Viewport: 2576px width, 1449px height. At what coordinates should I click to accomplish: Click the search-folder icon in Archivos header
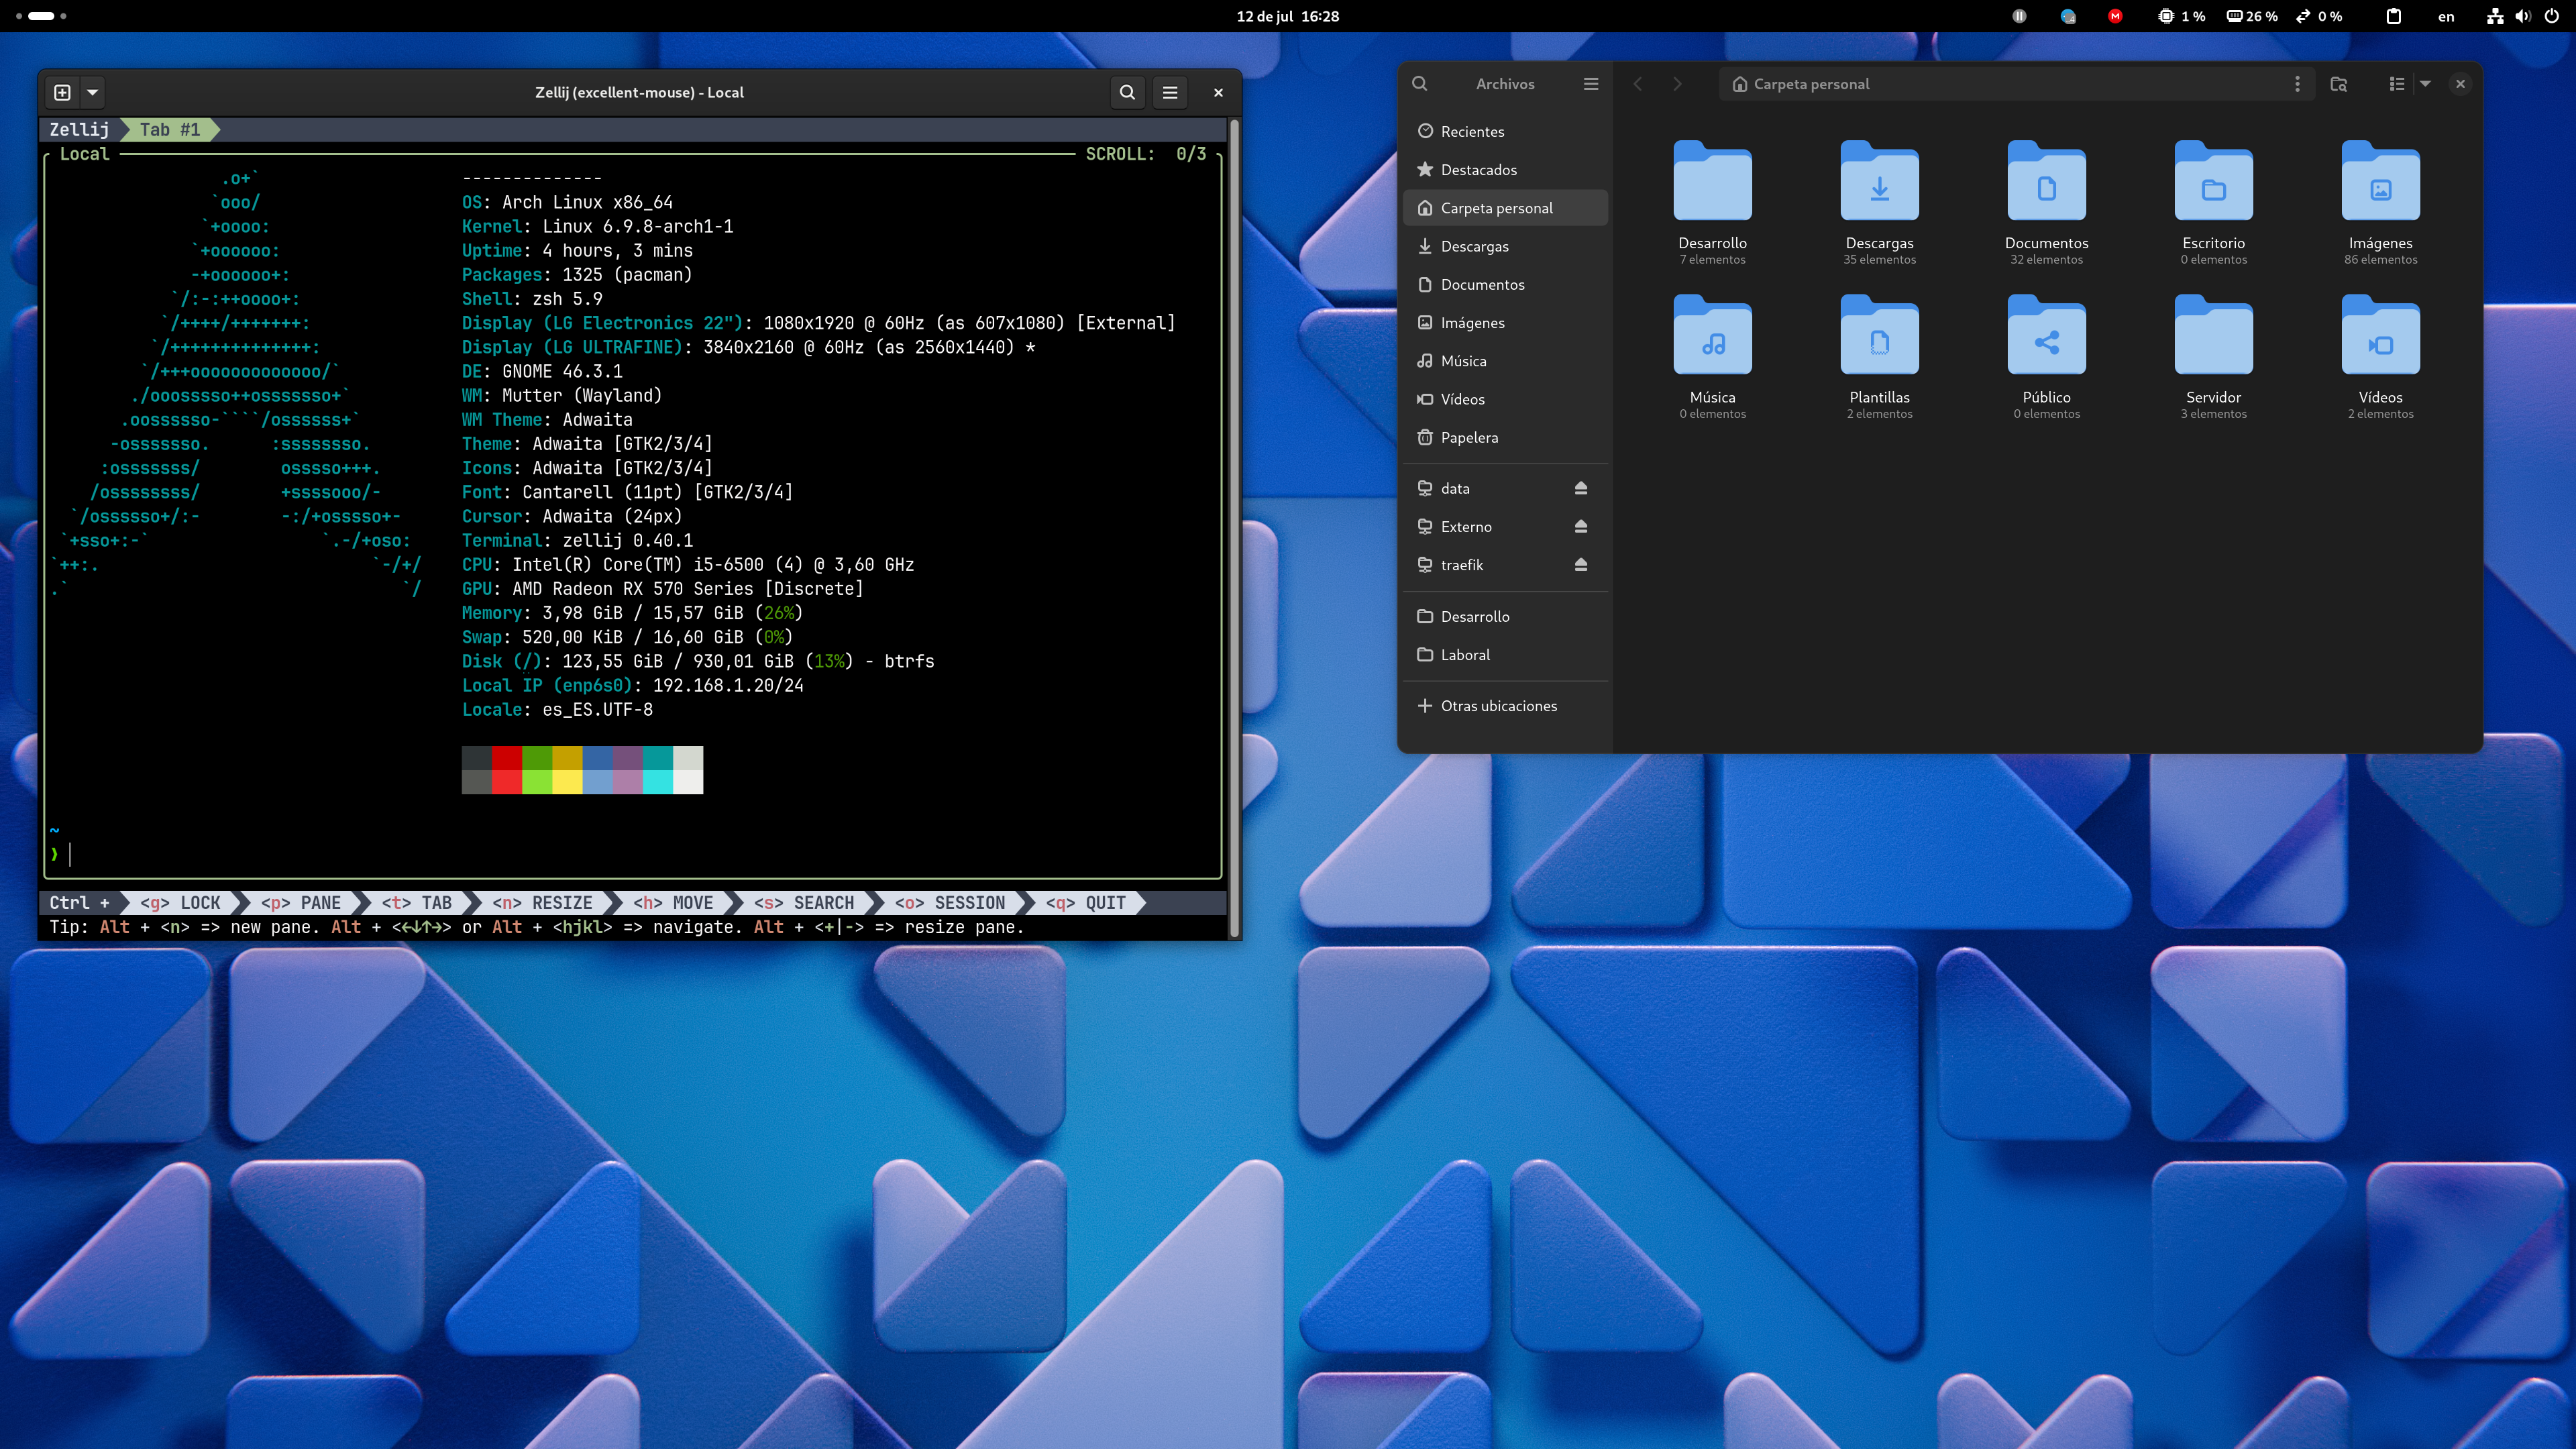point(2338,84)
